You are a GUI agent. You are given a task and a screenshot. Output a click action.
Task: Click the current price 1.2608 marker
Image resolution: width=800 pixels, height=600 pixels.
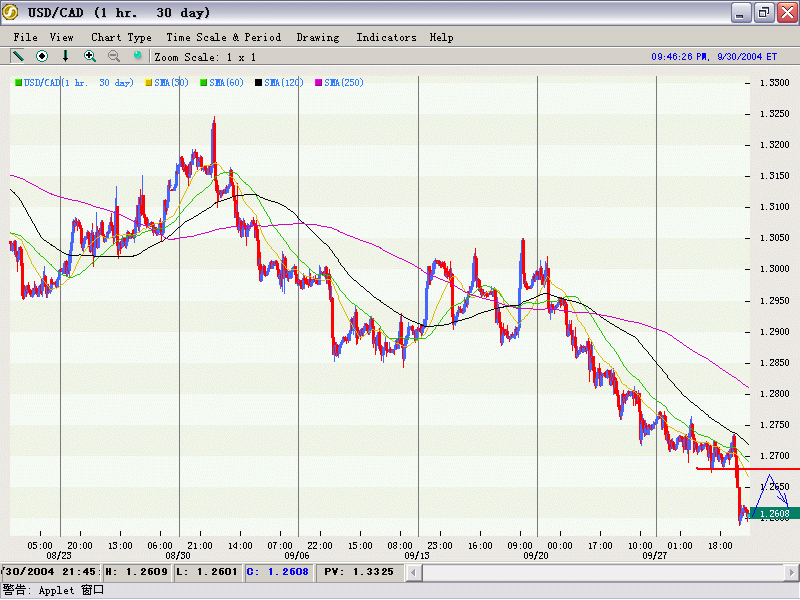coord(773,514)
